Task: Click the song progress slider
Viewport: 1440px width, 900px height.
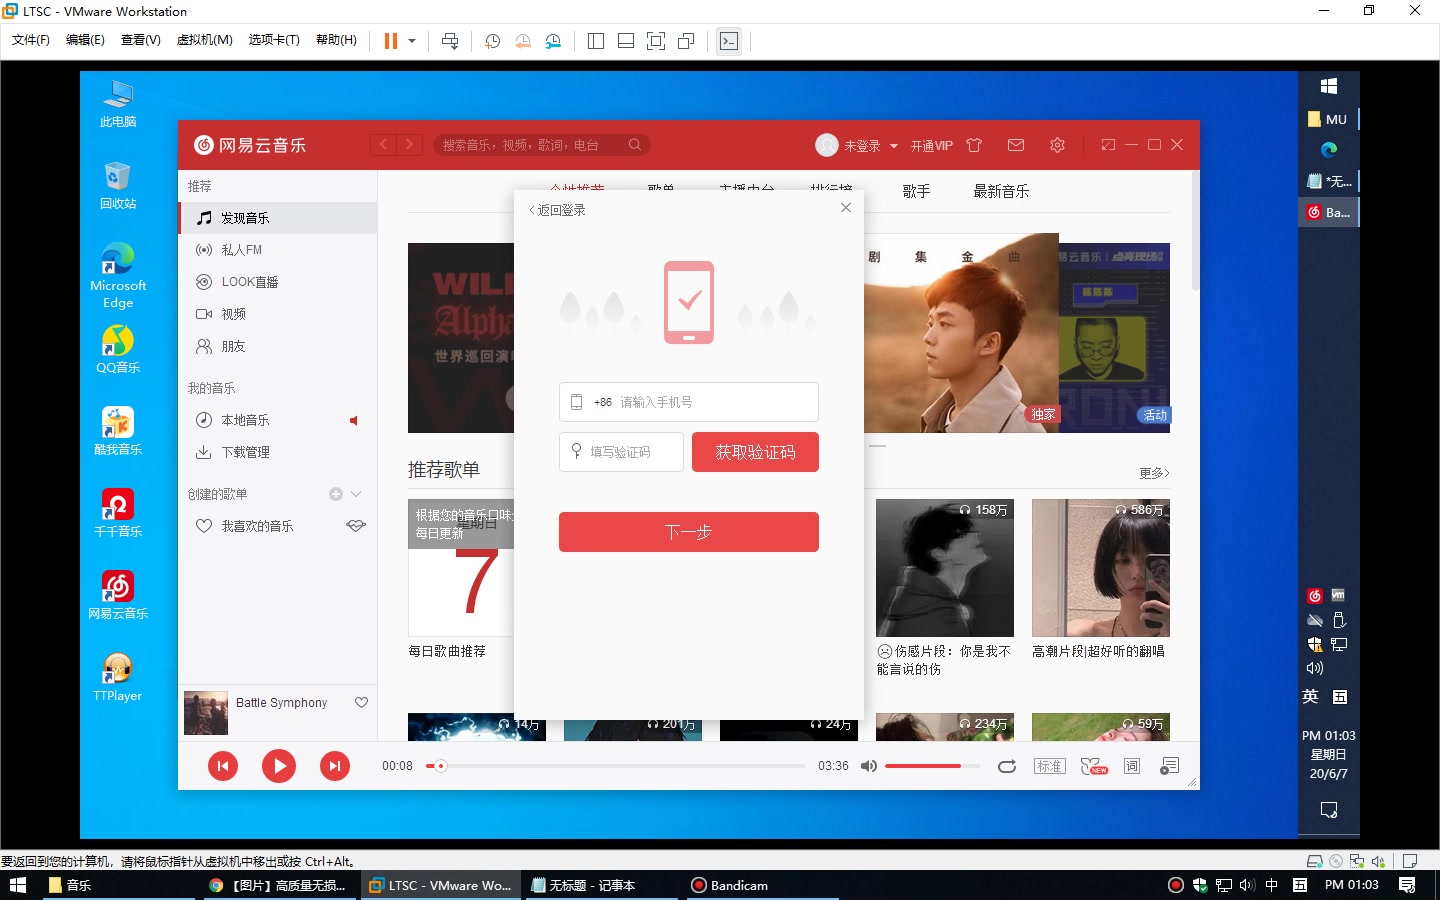Action: pyautogui.click(x=616, y=766)
